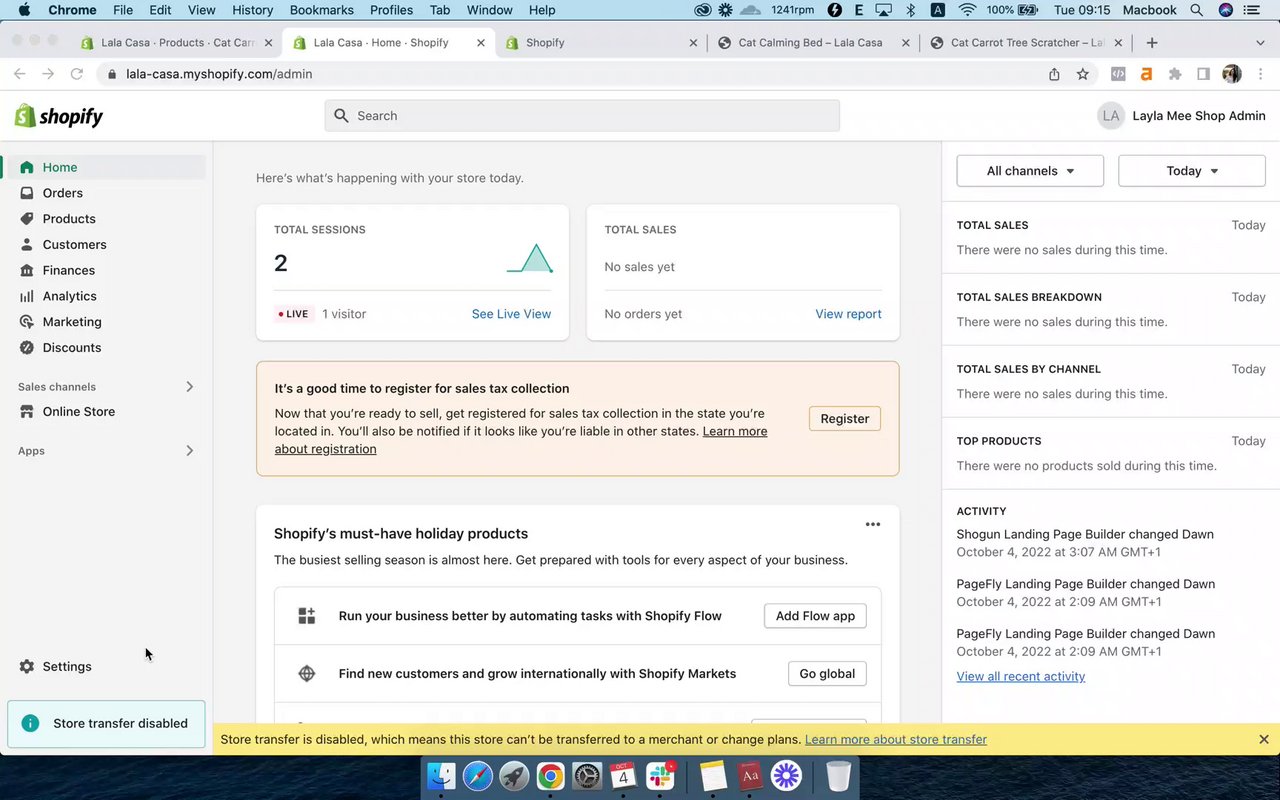
Task: Open Chrome profile picture icon
Action: (1232, 74)
